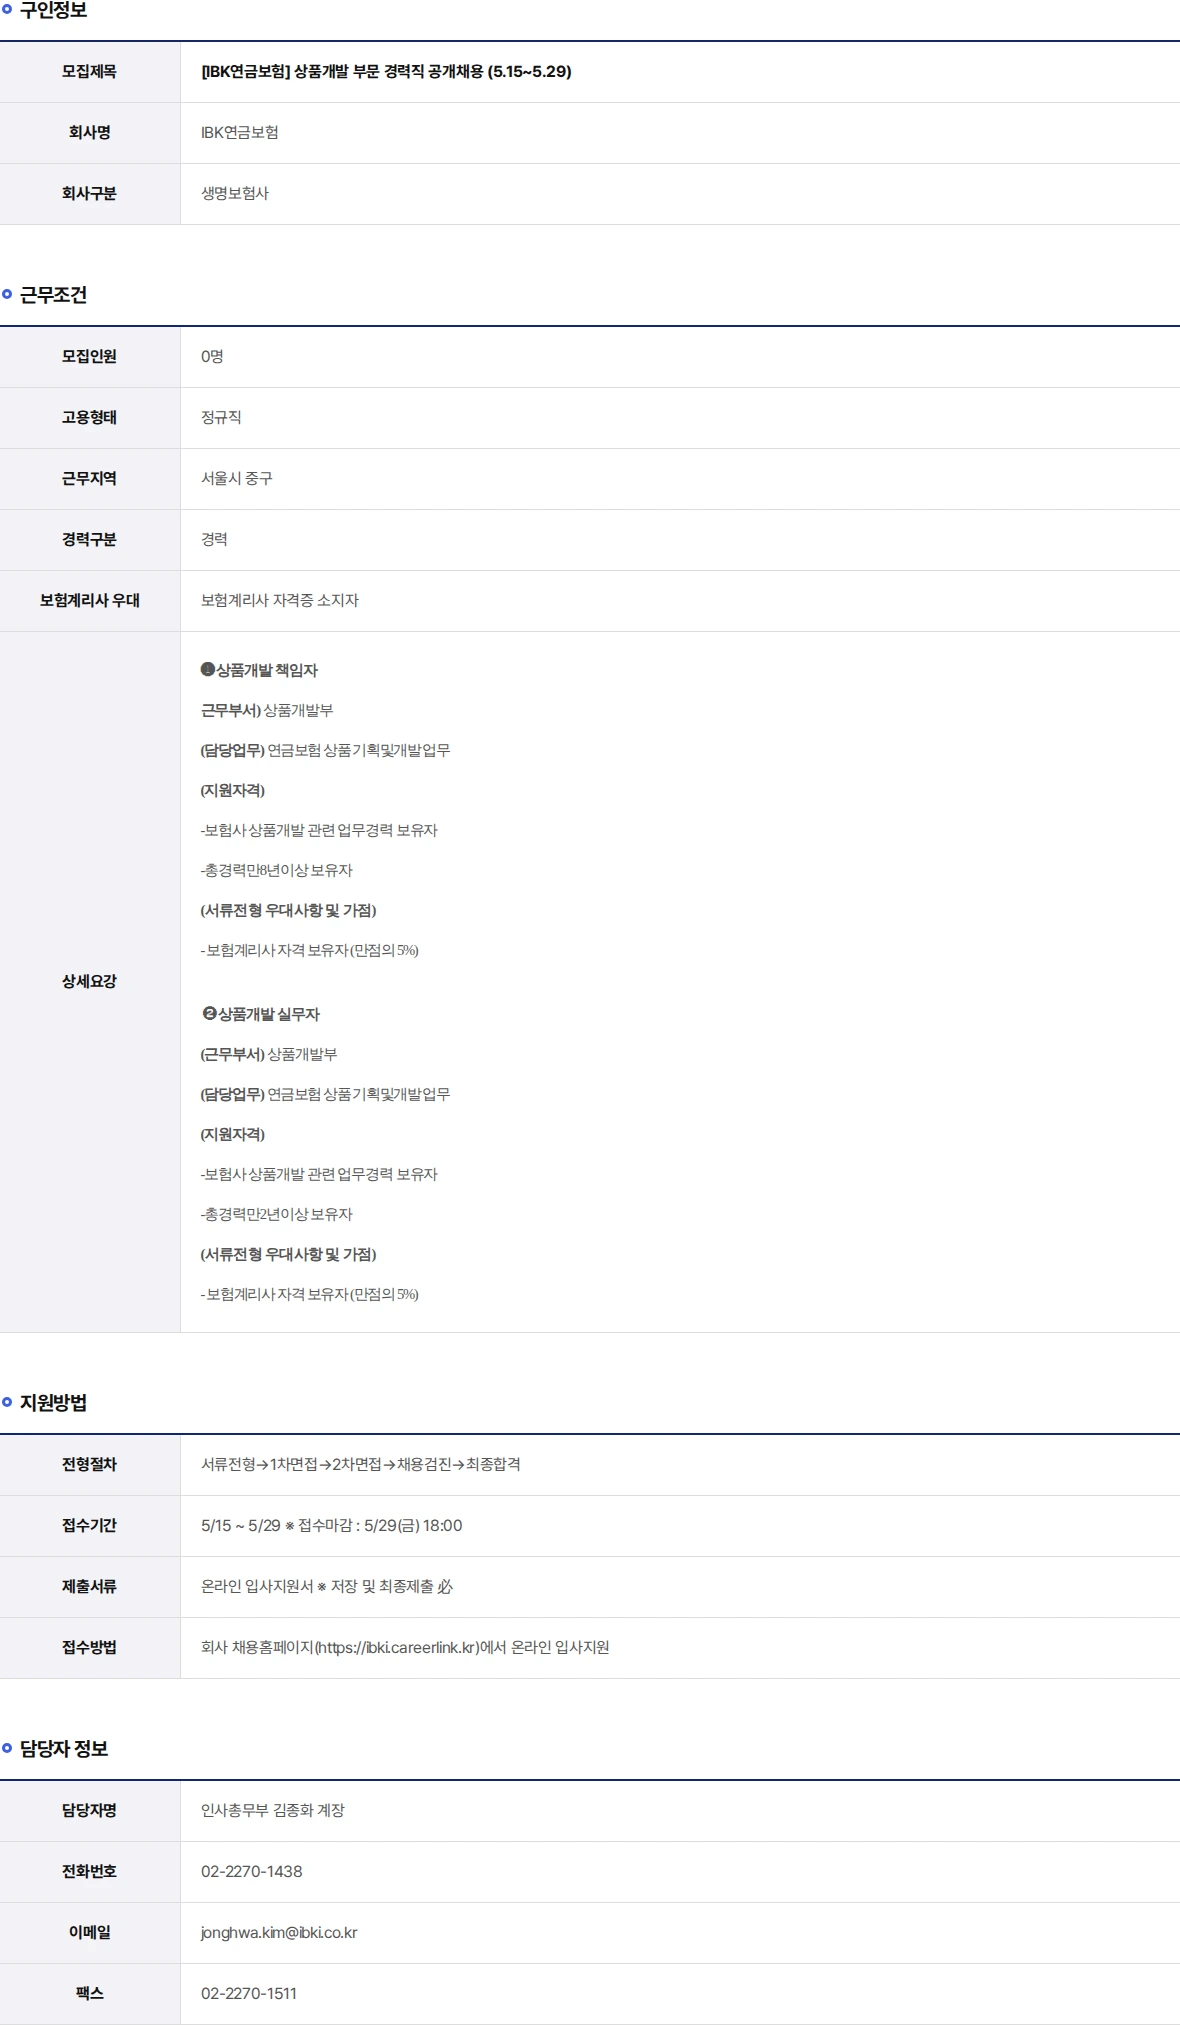The height and width of the screenshot is (2025, 1180).
Task: Click the 모집제목 row label
Action: [x=89, y=72]
